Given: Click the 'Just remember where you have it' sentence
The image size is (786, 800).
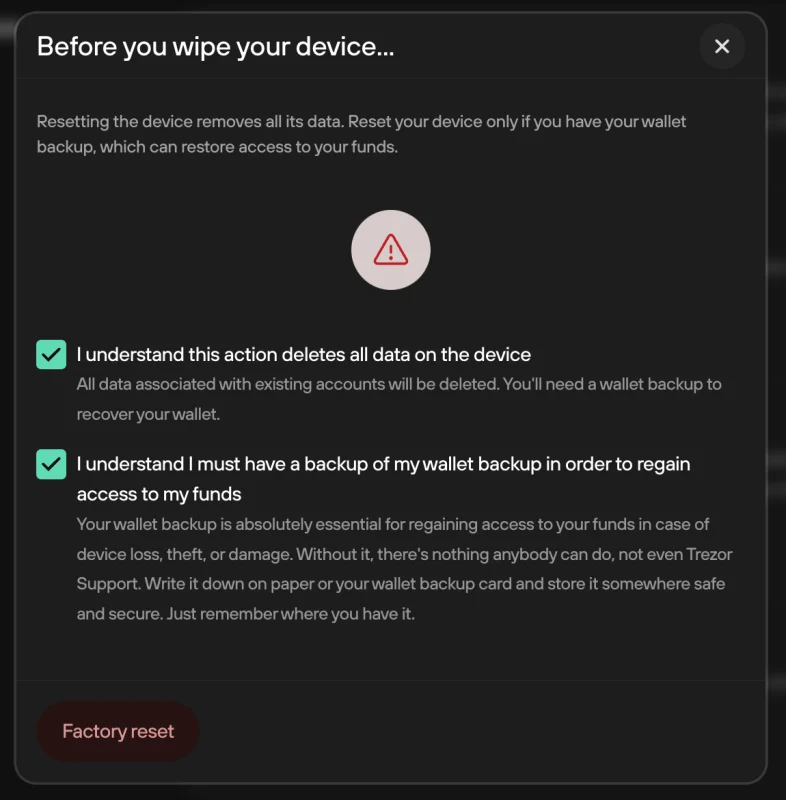Looking at the screenshot, I should click(x=291, y=614).
